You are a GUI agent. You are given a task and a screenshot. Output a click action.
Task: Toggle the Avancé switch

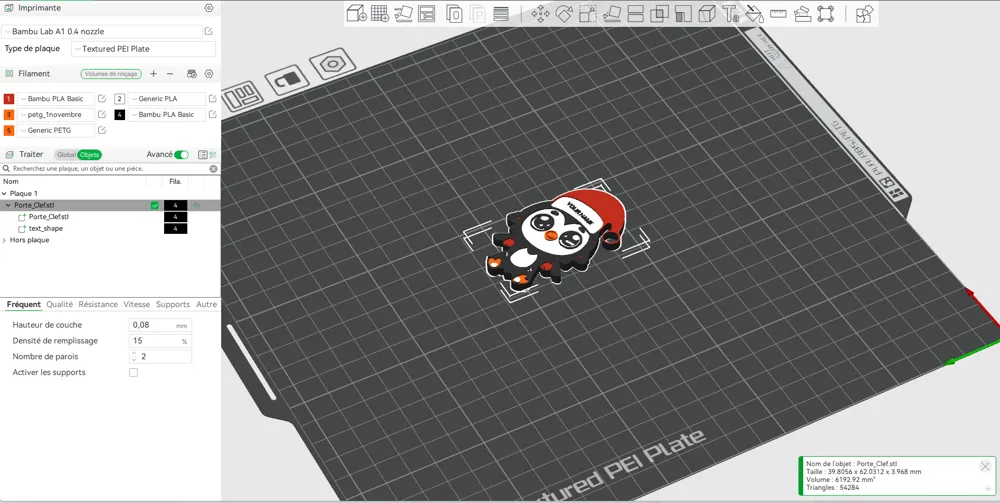point(182,155)
